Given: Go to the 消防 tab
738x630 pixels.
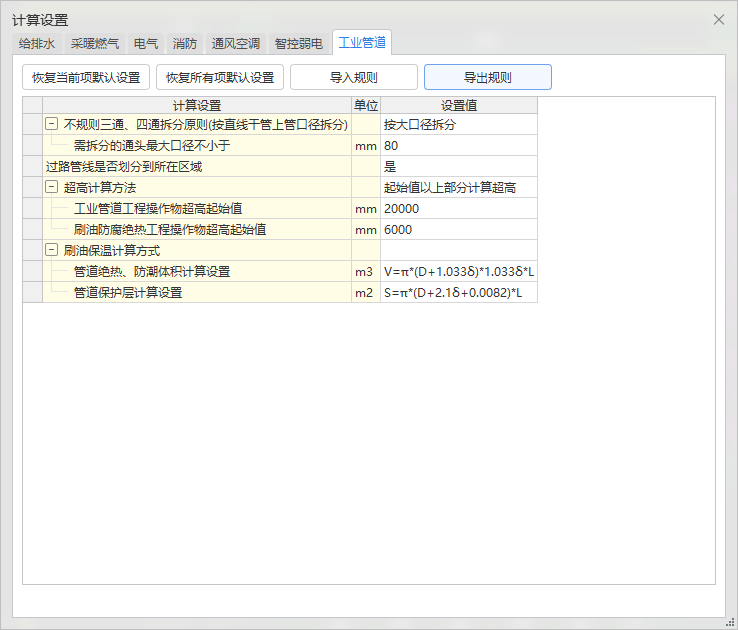Looking at the screenshot, I should [x=185, y=44].
